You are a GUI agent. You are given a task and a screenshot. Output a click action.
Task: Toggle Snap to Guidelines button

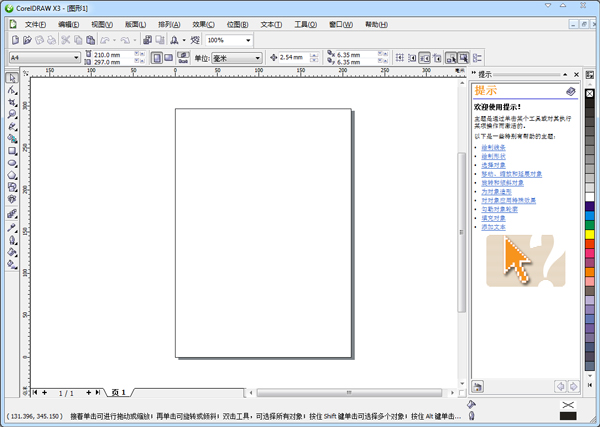412,58
